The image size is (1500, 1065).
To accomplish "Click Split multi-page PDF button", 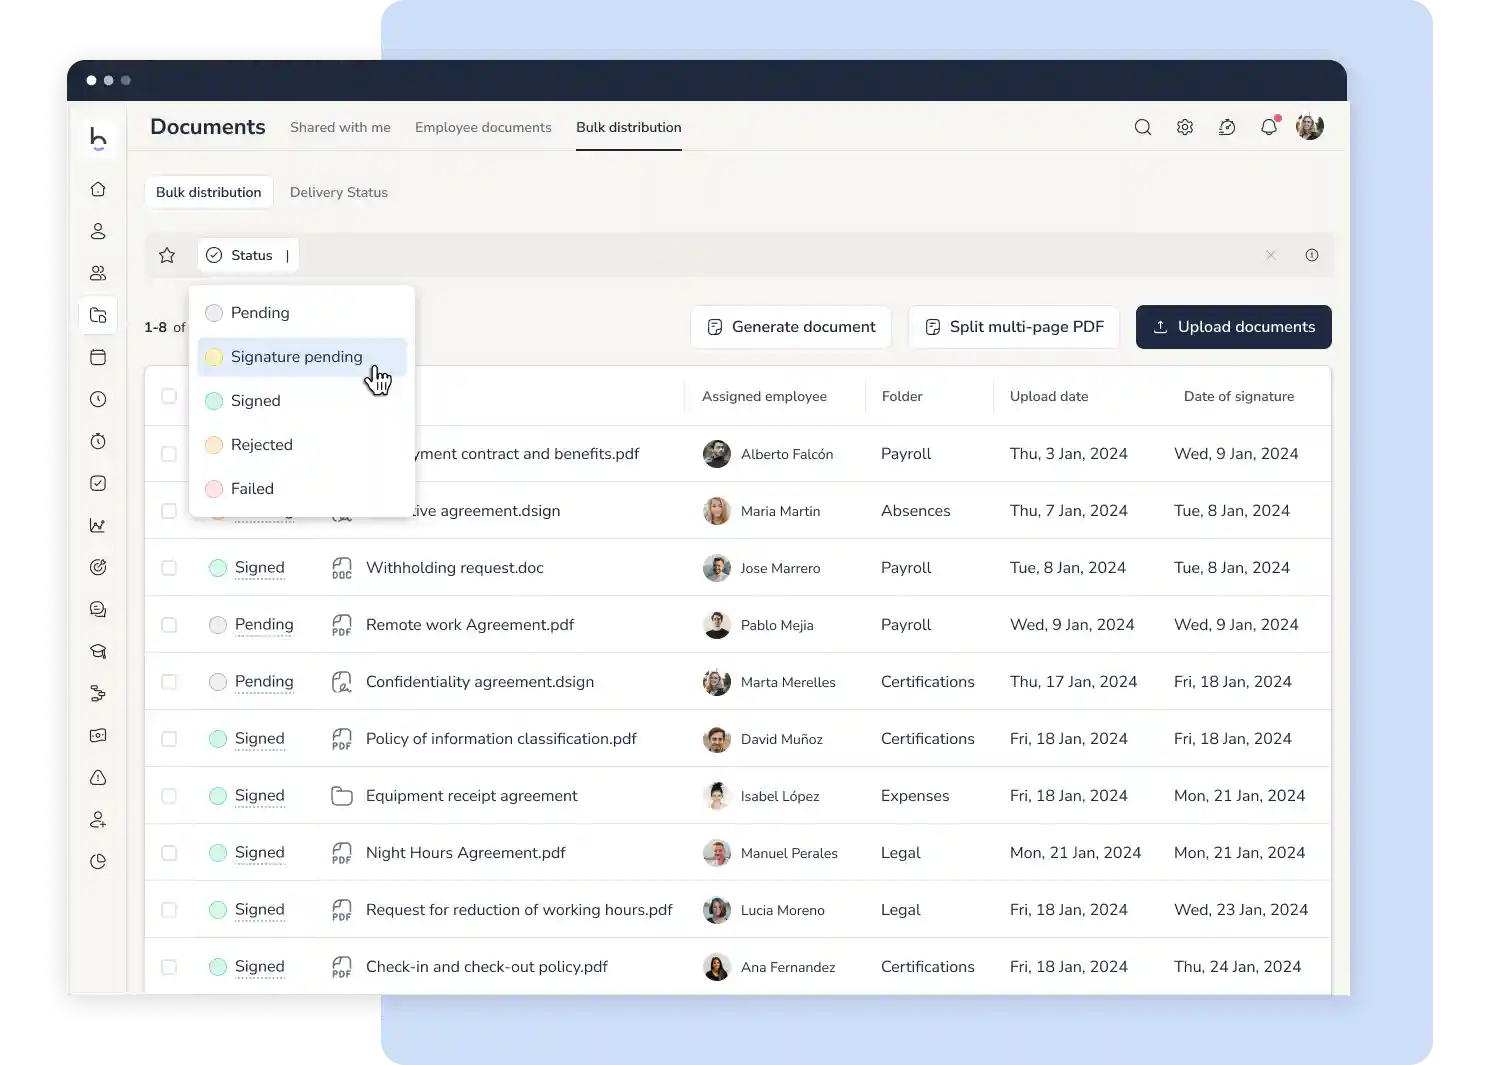I will coord(1014,327).
